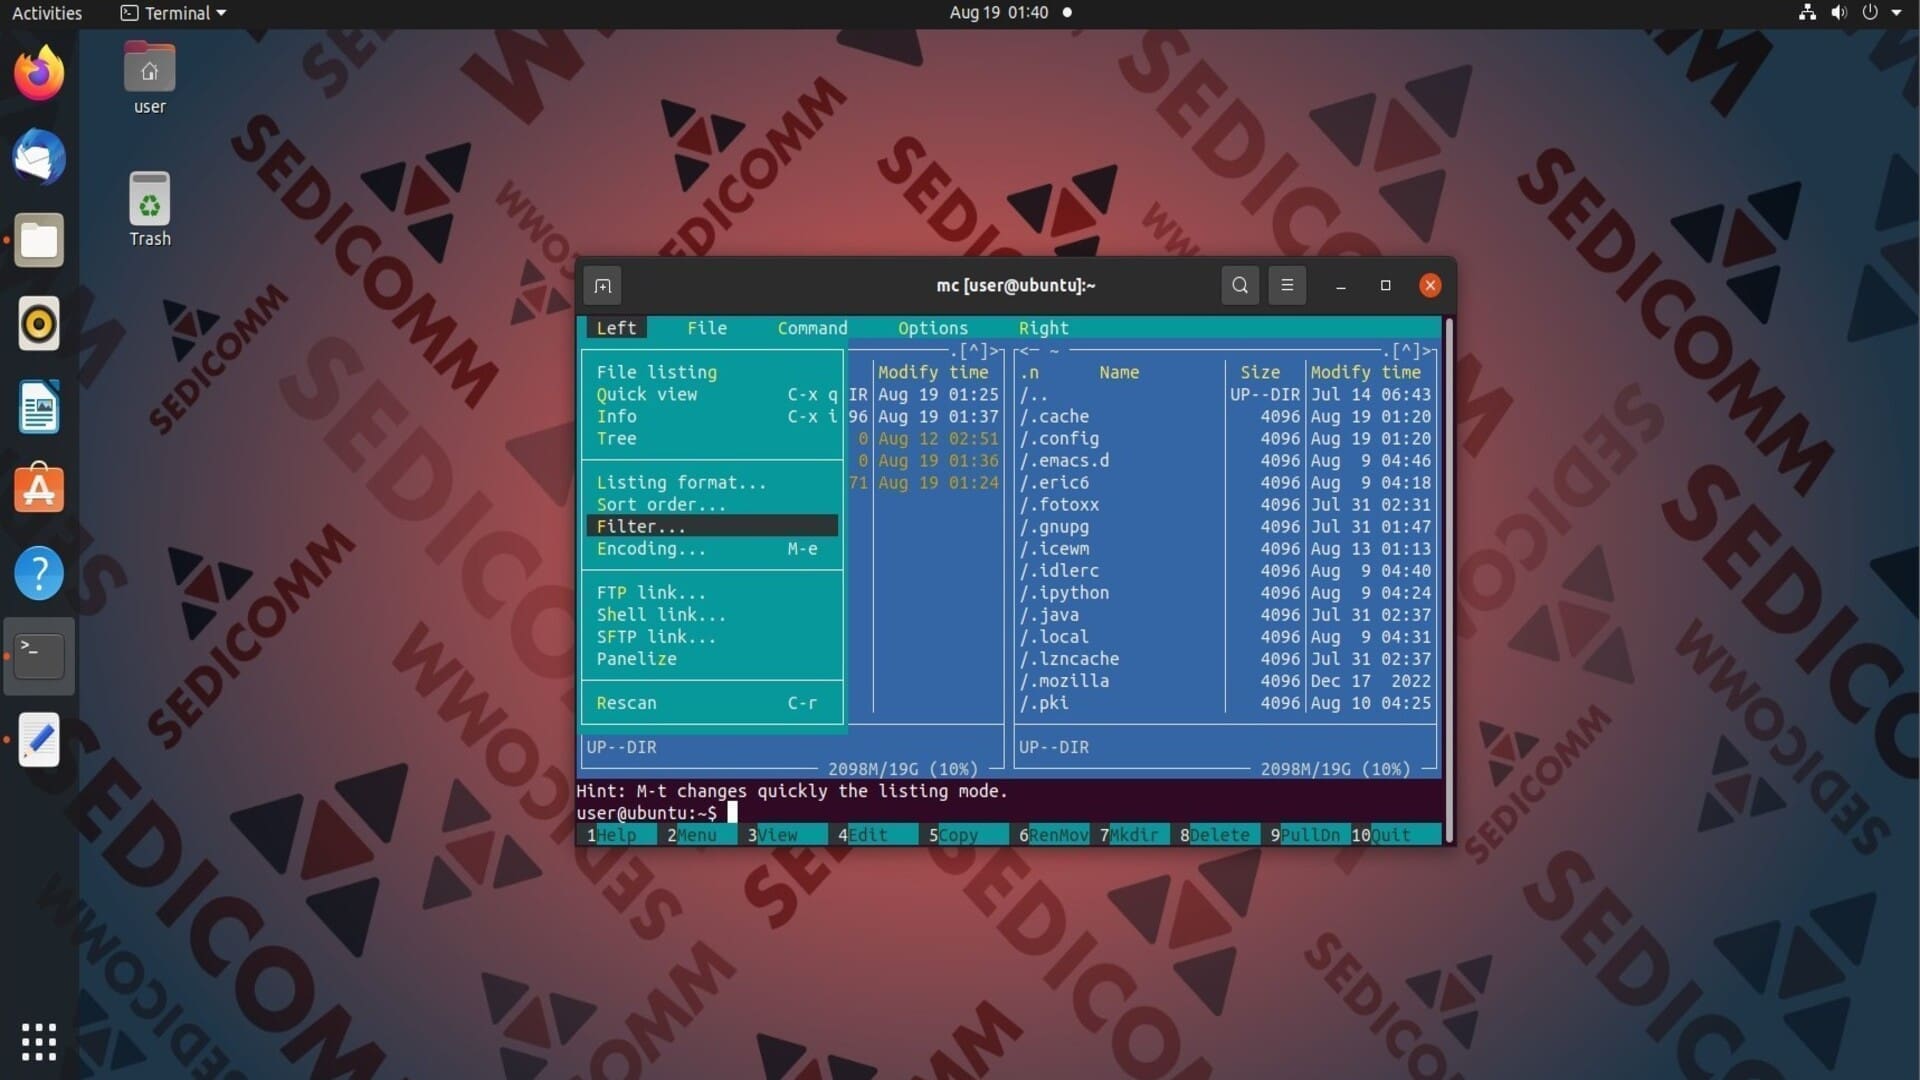Open new terminal tab icon

(x=602, y=286)
